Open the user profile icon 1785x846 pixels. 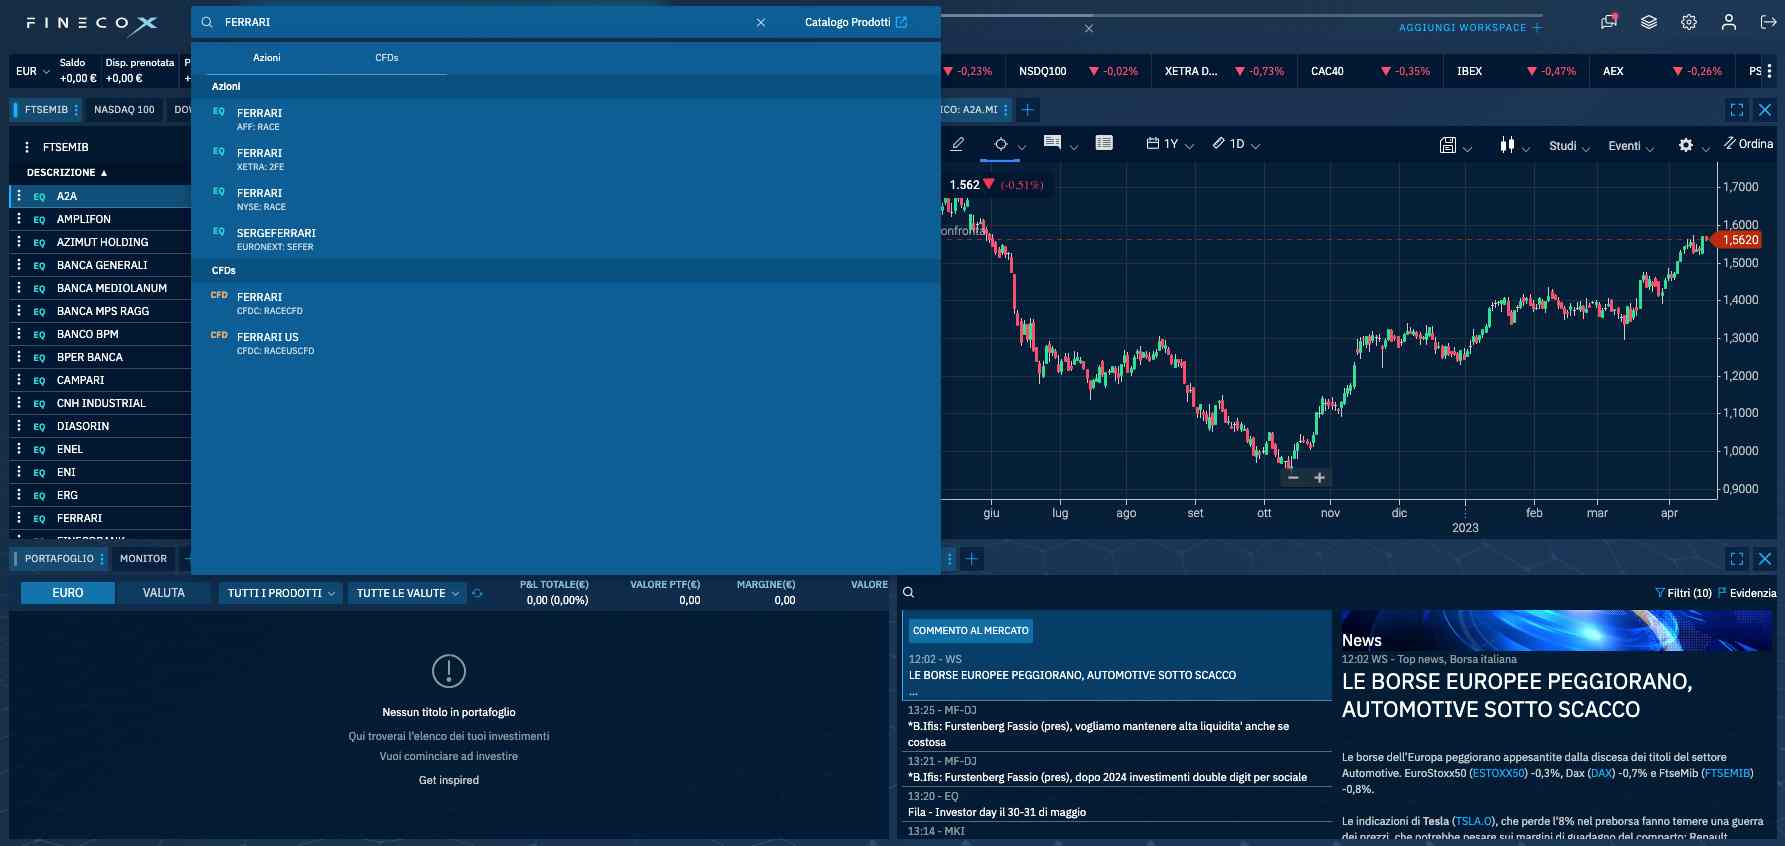1728,22
